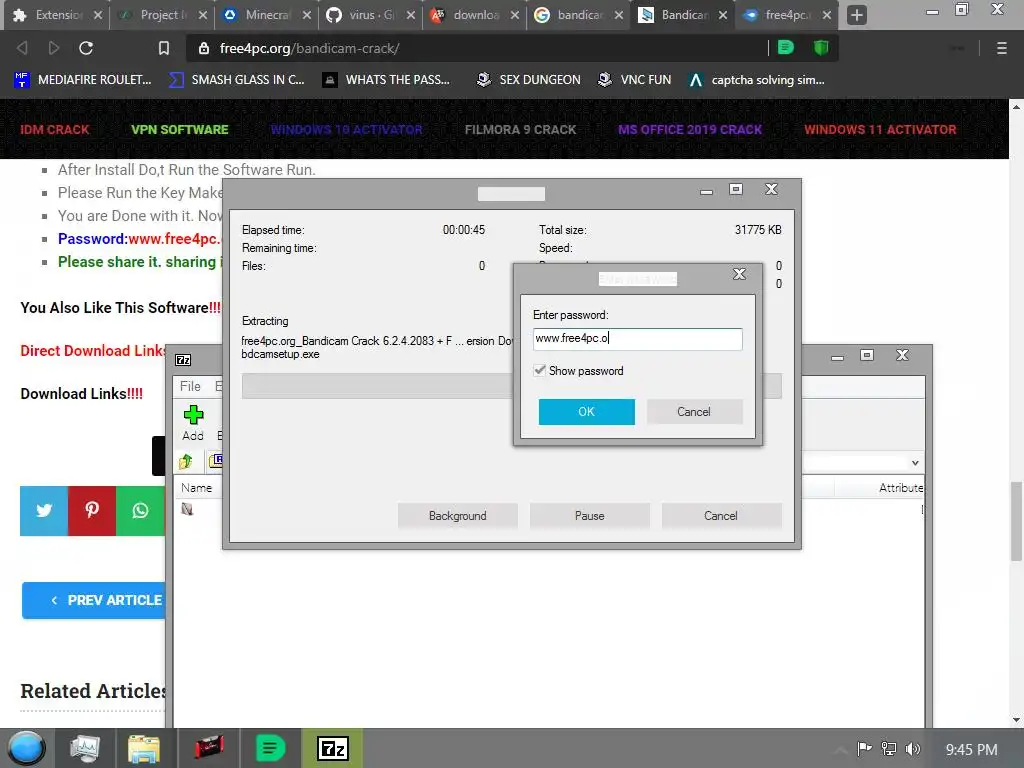Check the Show password checkbox
The height and width of the screenshot is (768, 1024).
click(539, 370)
